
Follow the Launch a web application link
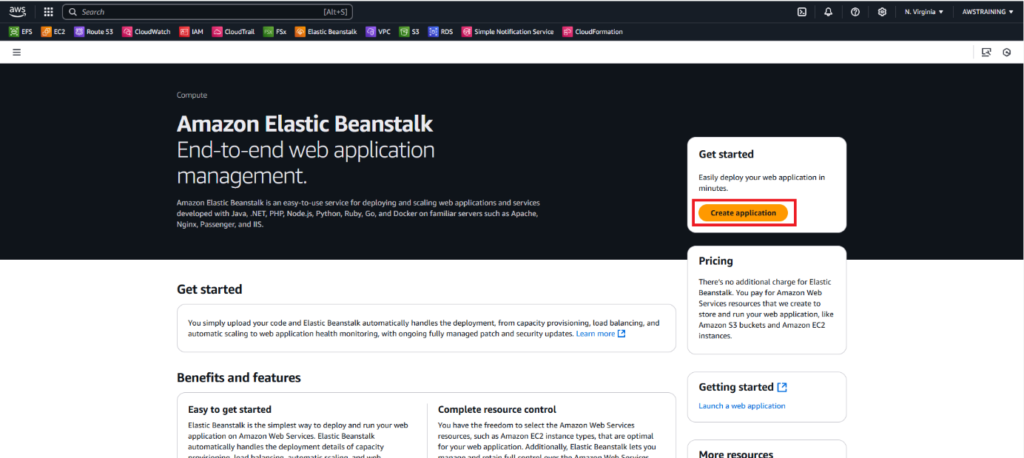[741, 406]
